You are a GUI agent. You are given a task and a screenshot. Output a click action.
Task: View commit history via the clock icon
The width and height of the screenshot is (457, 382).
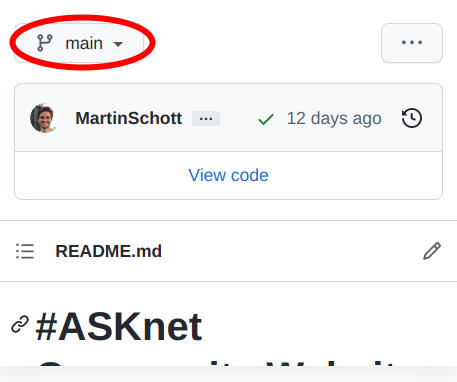click(412, 118)
